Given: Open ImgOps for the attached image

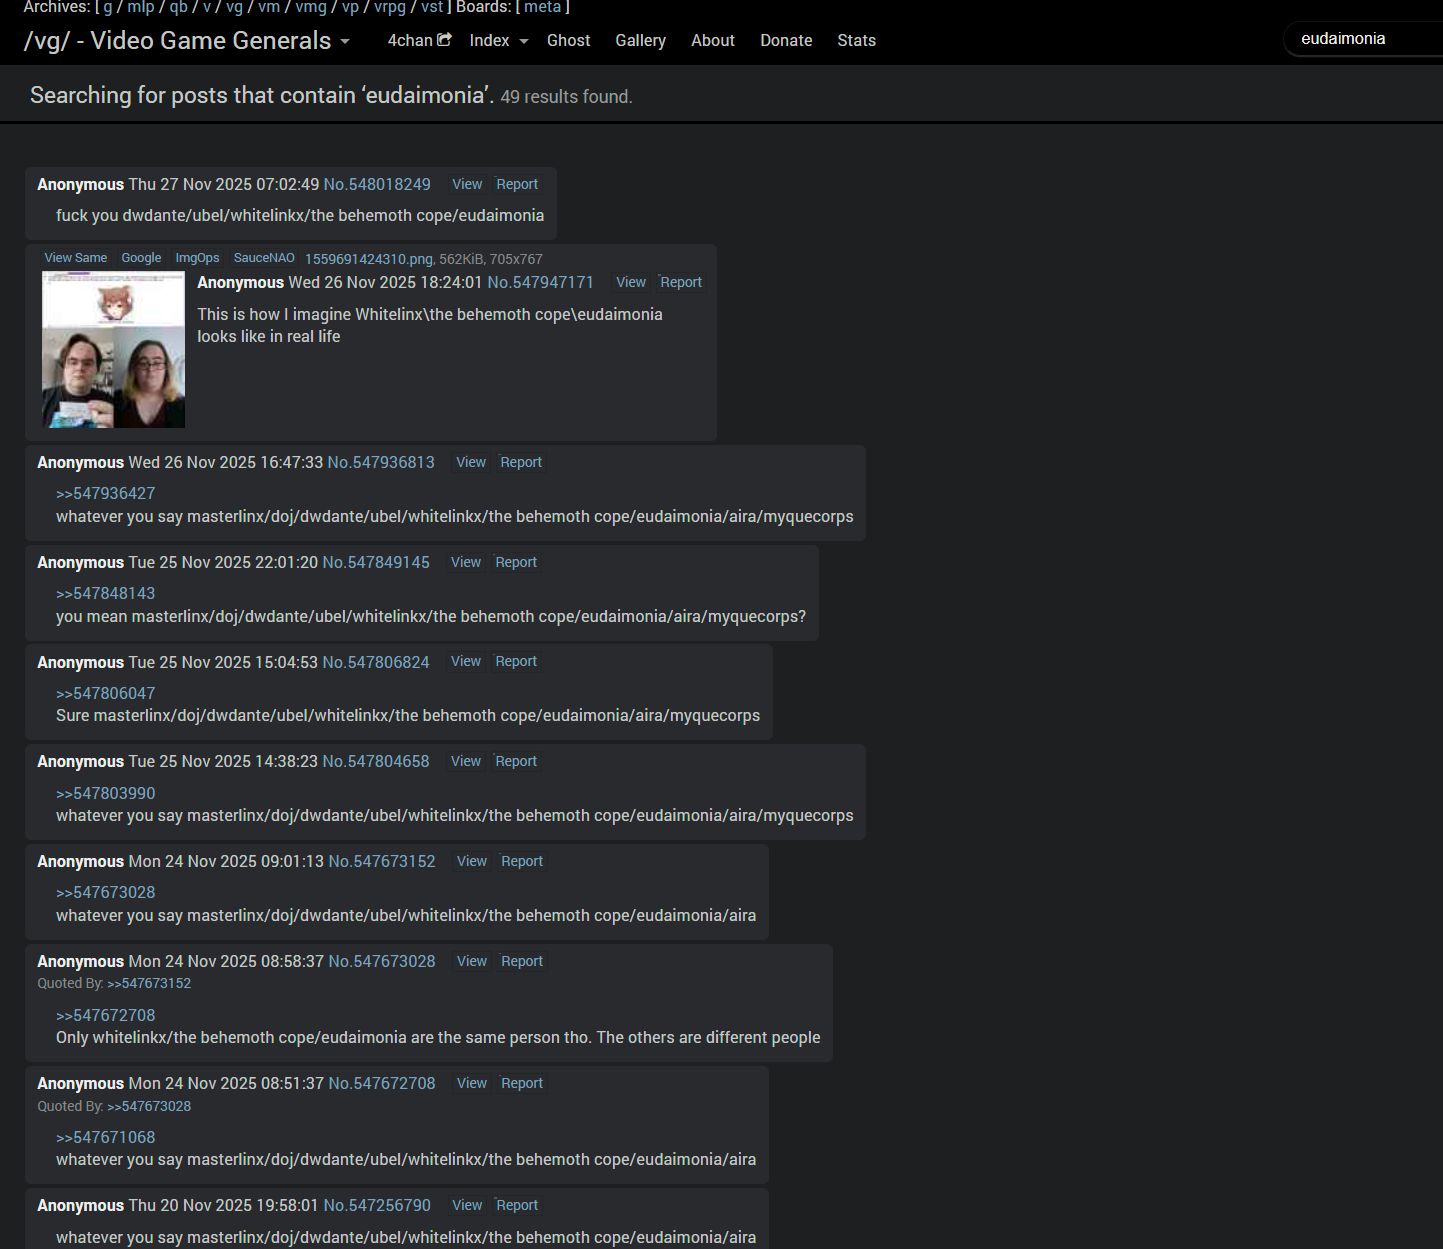Looking at the screenshot, I should (x=197, y=258).
